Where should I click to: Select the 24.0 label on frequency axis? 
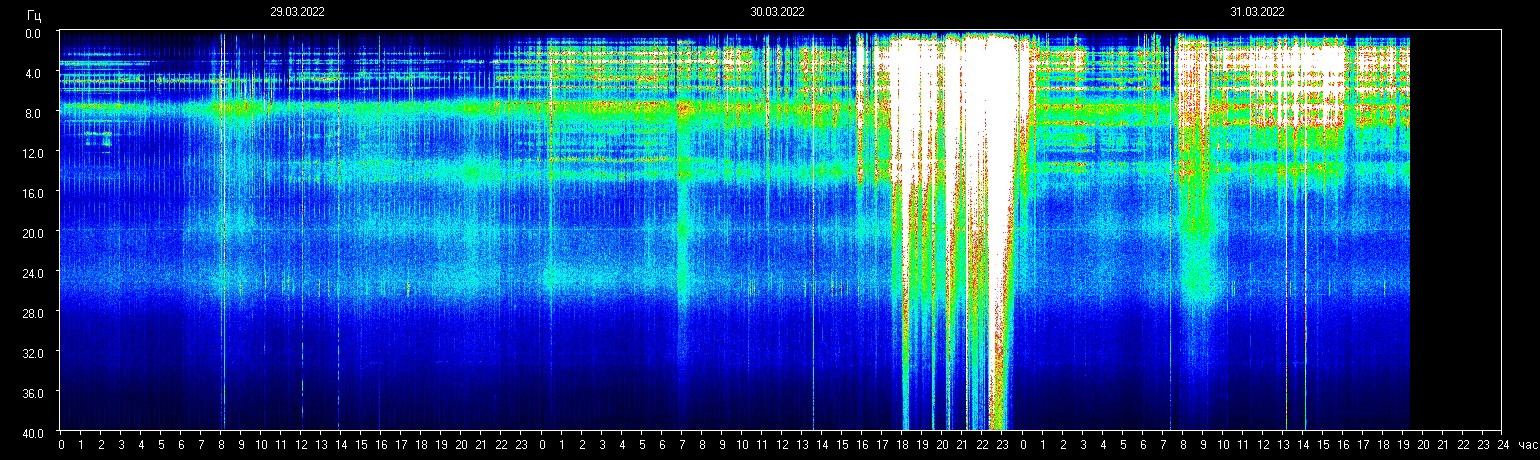(35, 272)
